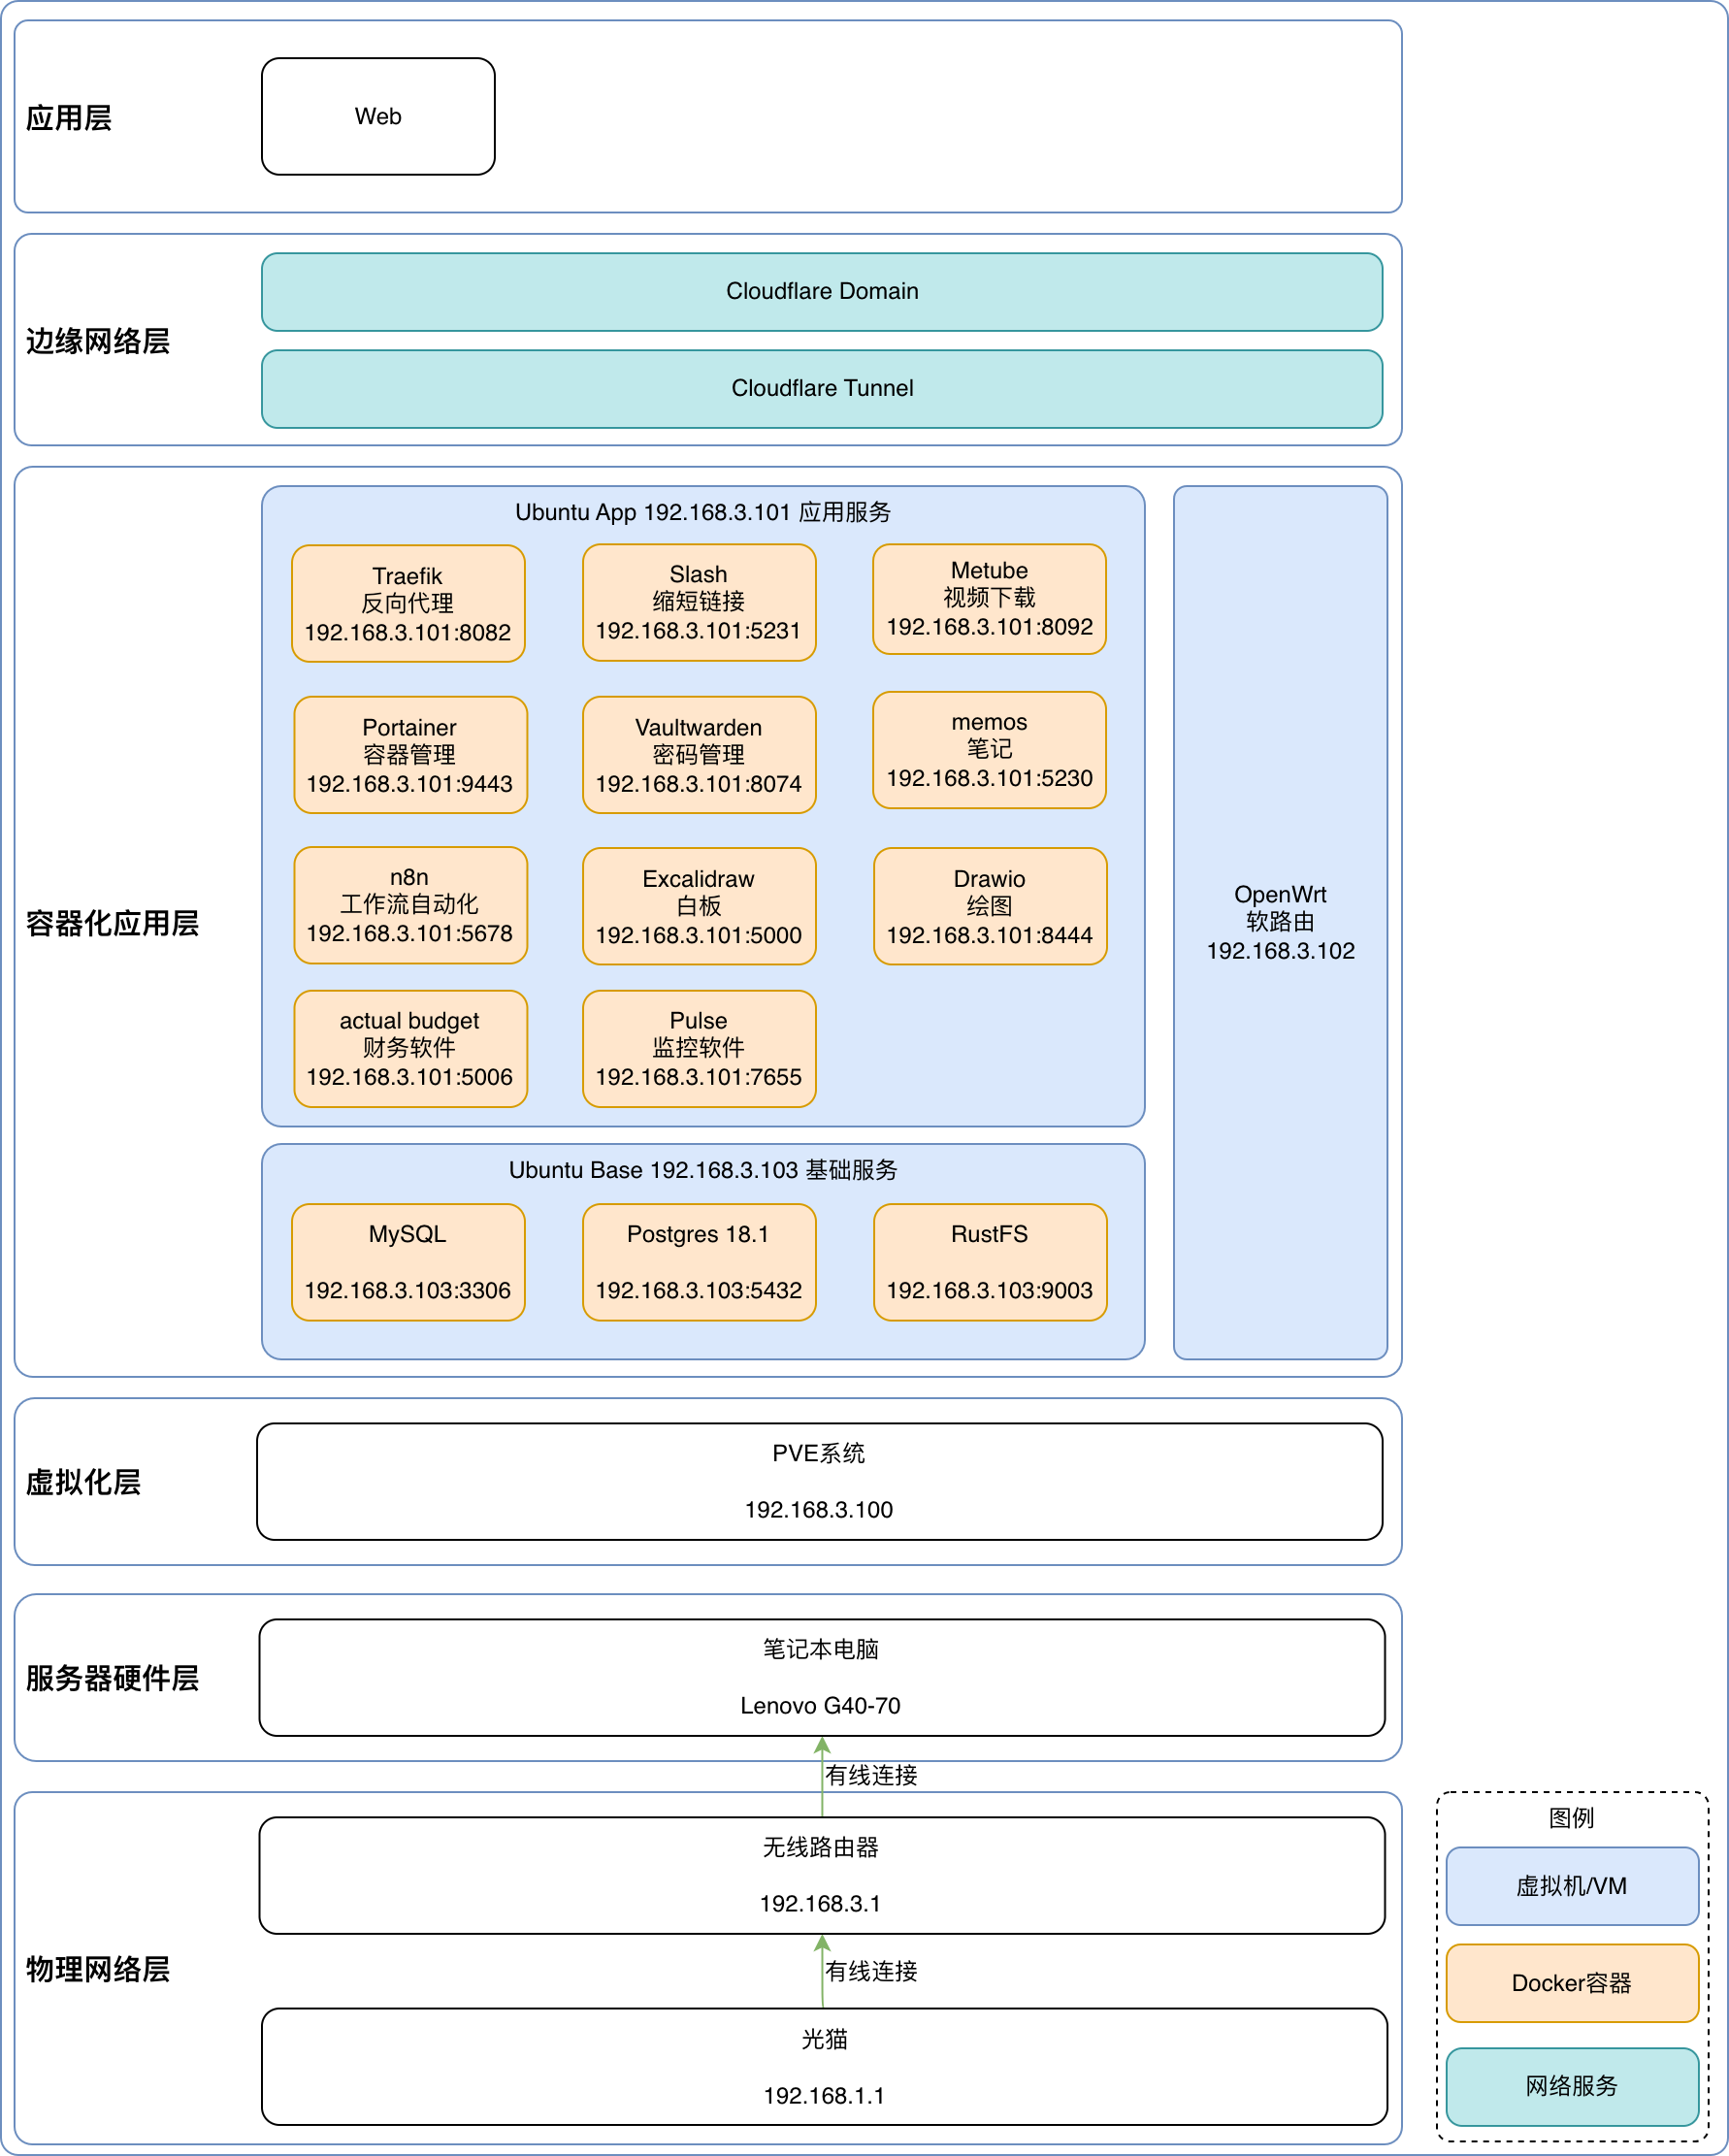Select the Cloudflare Domain block

(x=821, y=292)
